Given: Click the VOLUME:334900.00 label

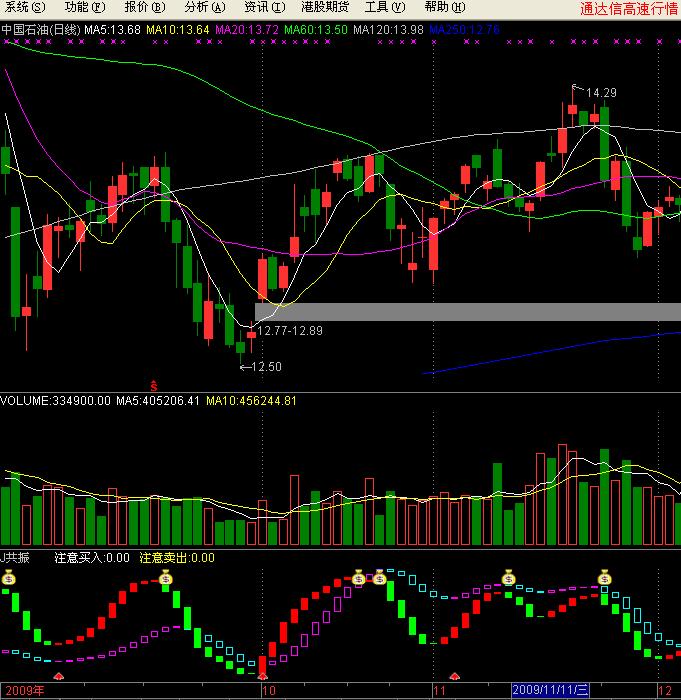Looking at the screenshot, I should coord(55,401).
